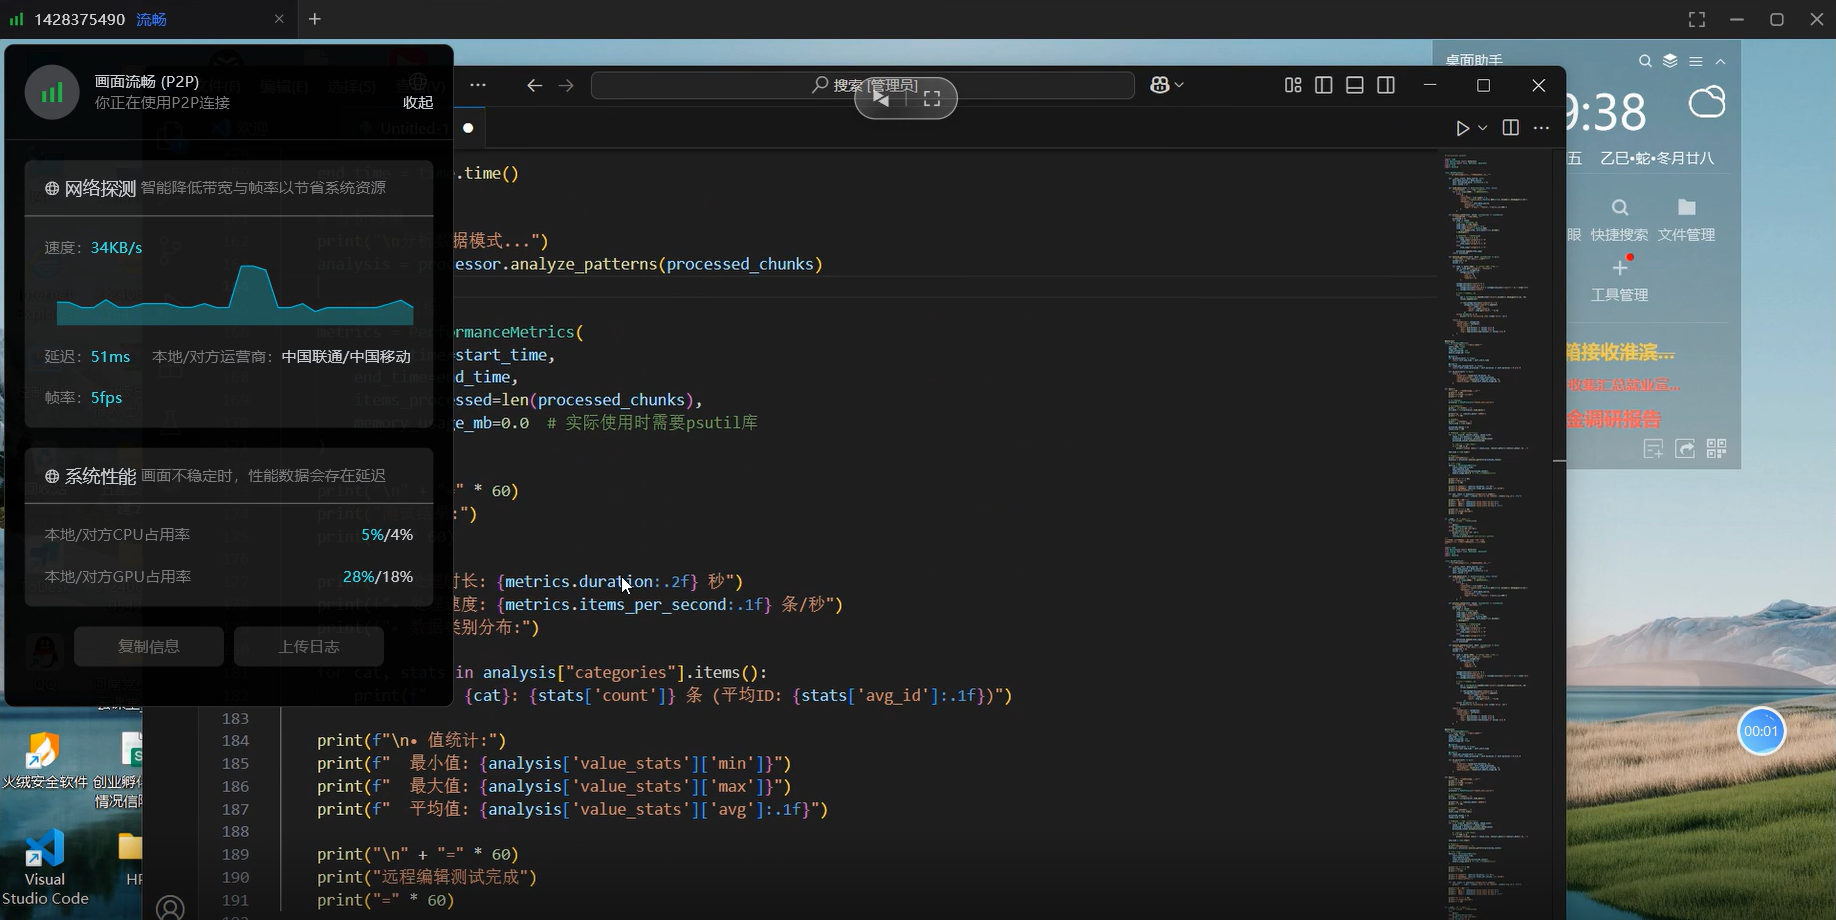Toggle the bottom panel visibility

pos(1355,85)
